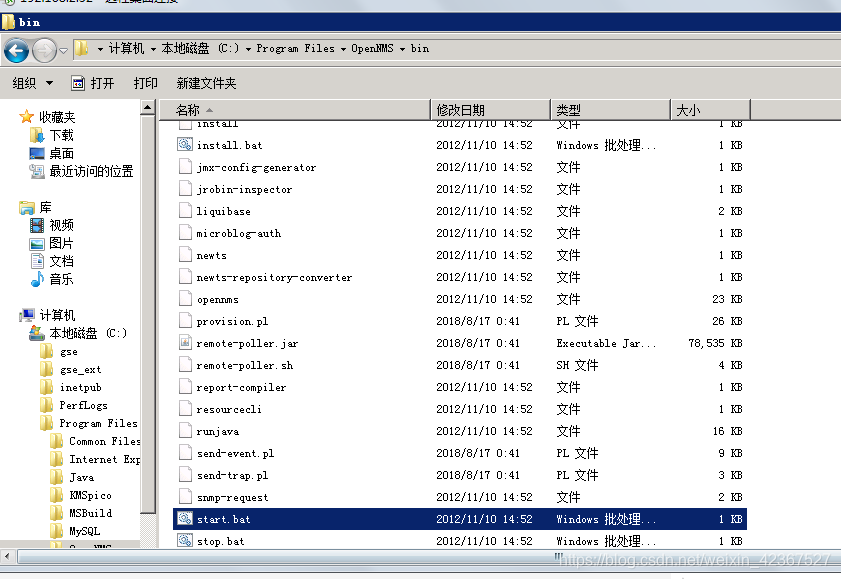
Task: Select the opennms file icon
Action: [x=185, y=299]
